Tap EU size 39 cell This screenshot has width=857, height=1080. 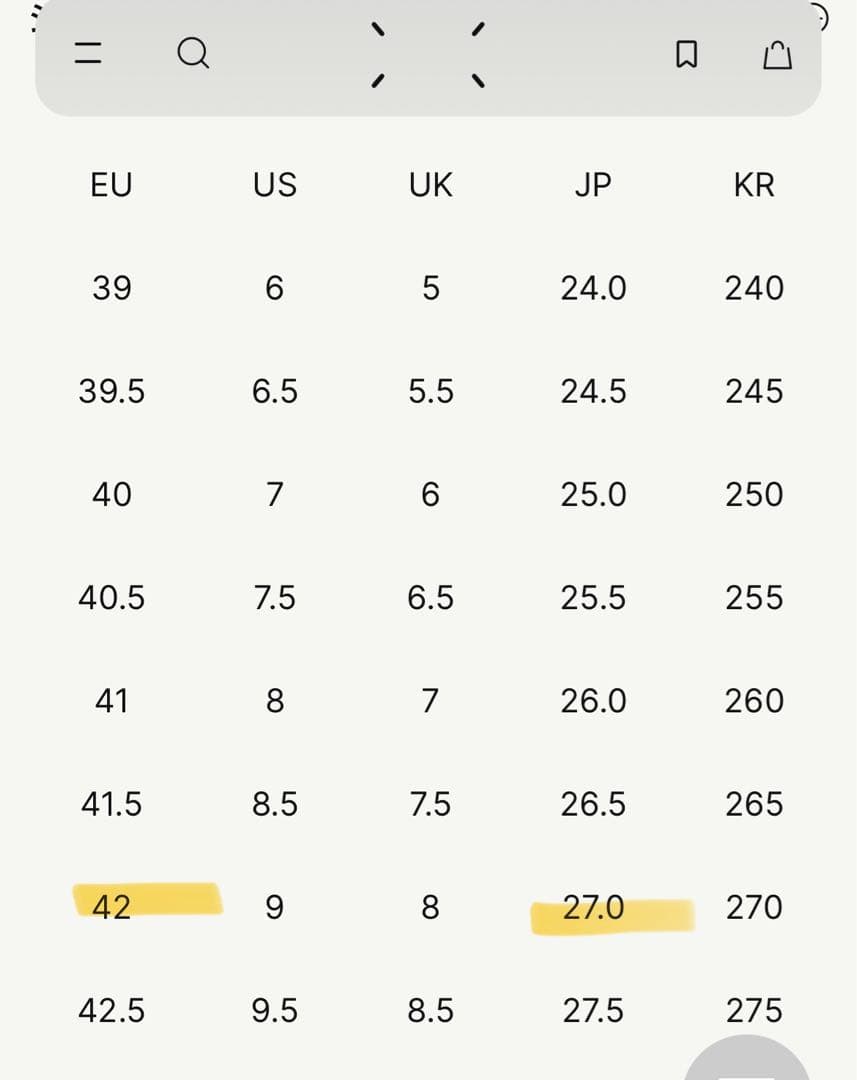[x=111, y=288]
